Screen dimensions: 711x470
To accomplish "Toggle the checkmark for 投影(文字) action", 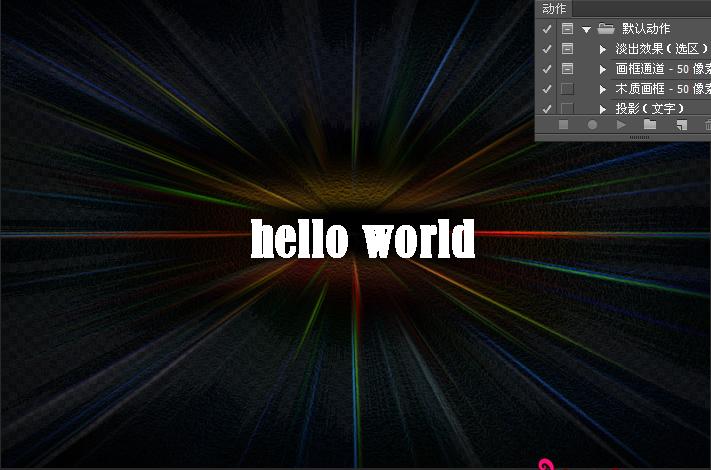I will (547, 108).
